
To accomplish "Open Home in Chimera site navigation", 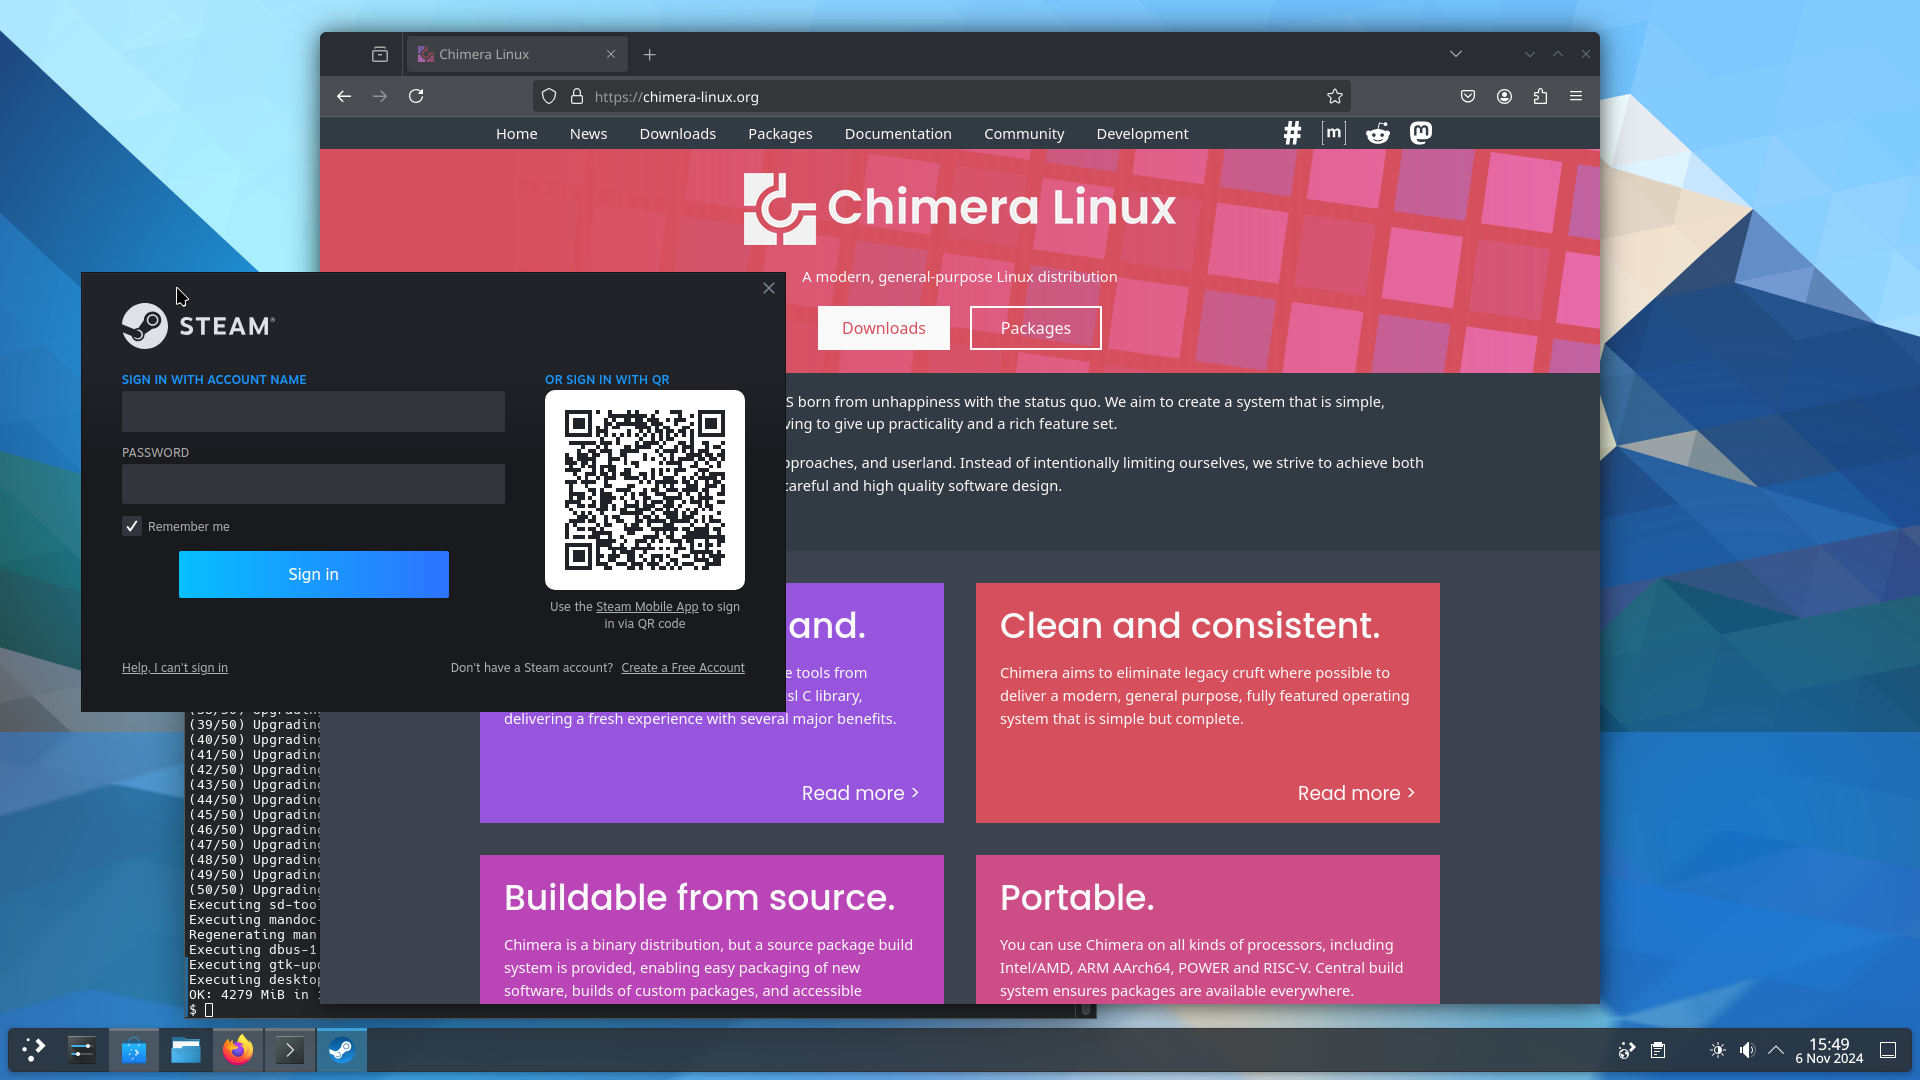I will tap(517, 133).
